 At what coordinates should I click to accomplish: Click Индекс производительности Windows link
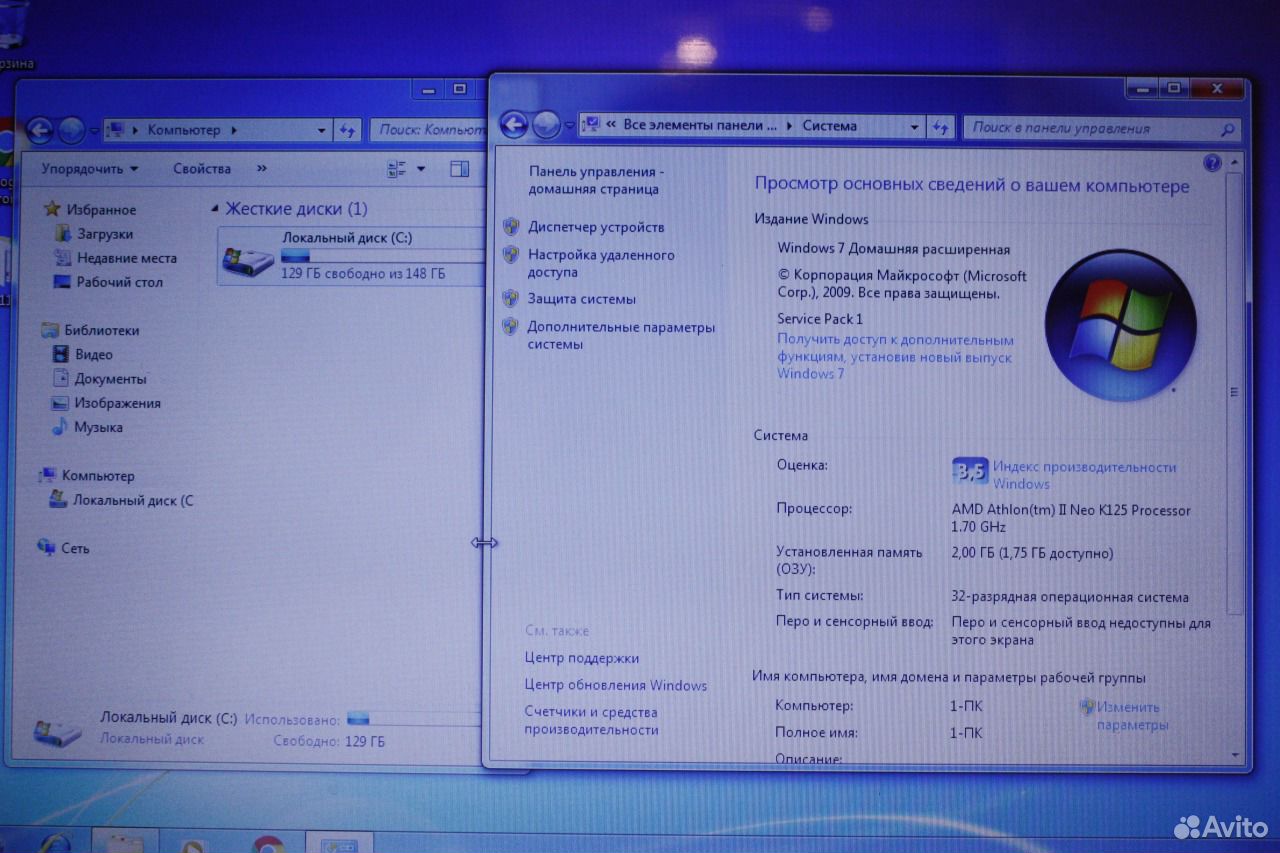tap(1085, 475)
